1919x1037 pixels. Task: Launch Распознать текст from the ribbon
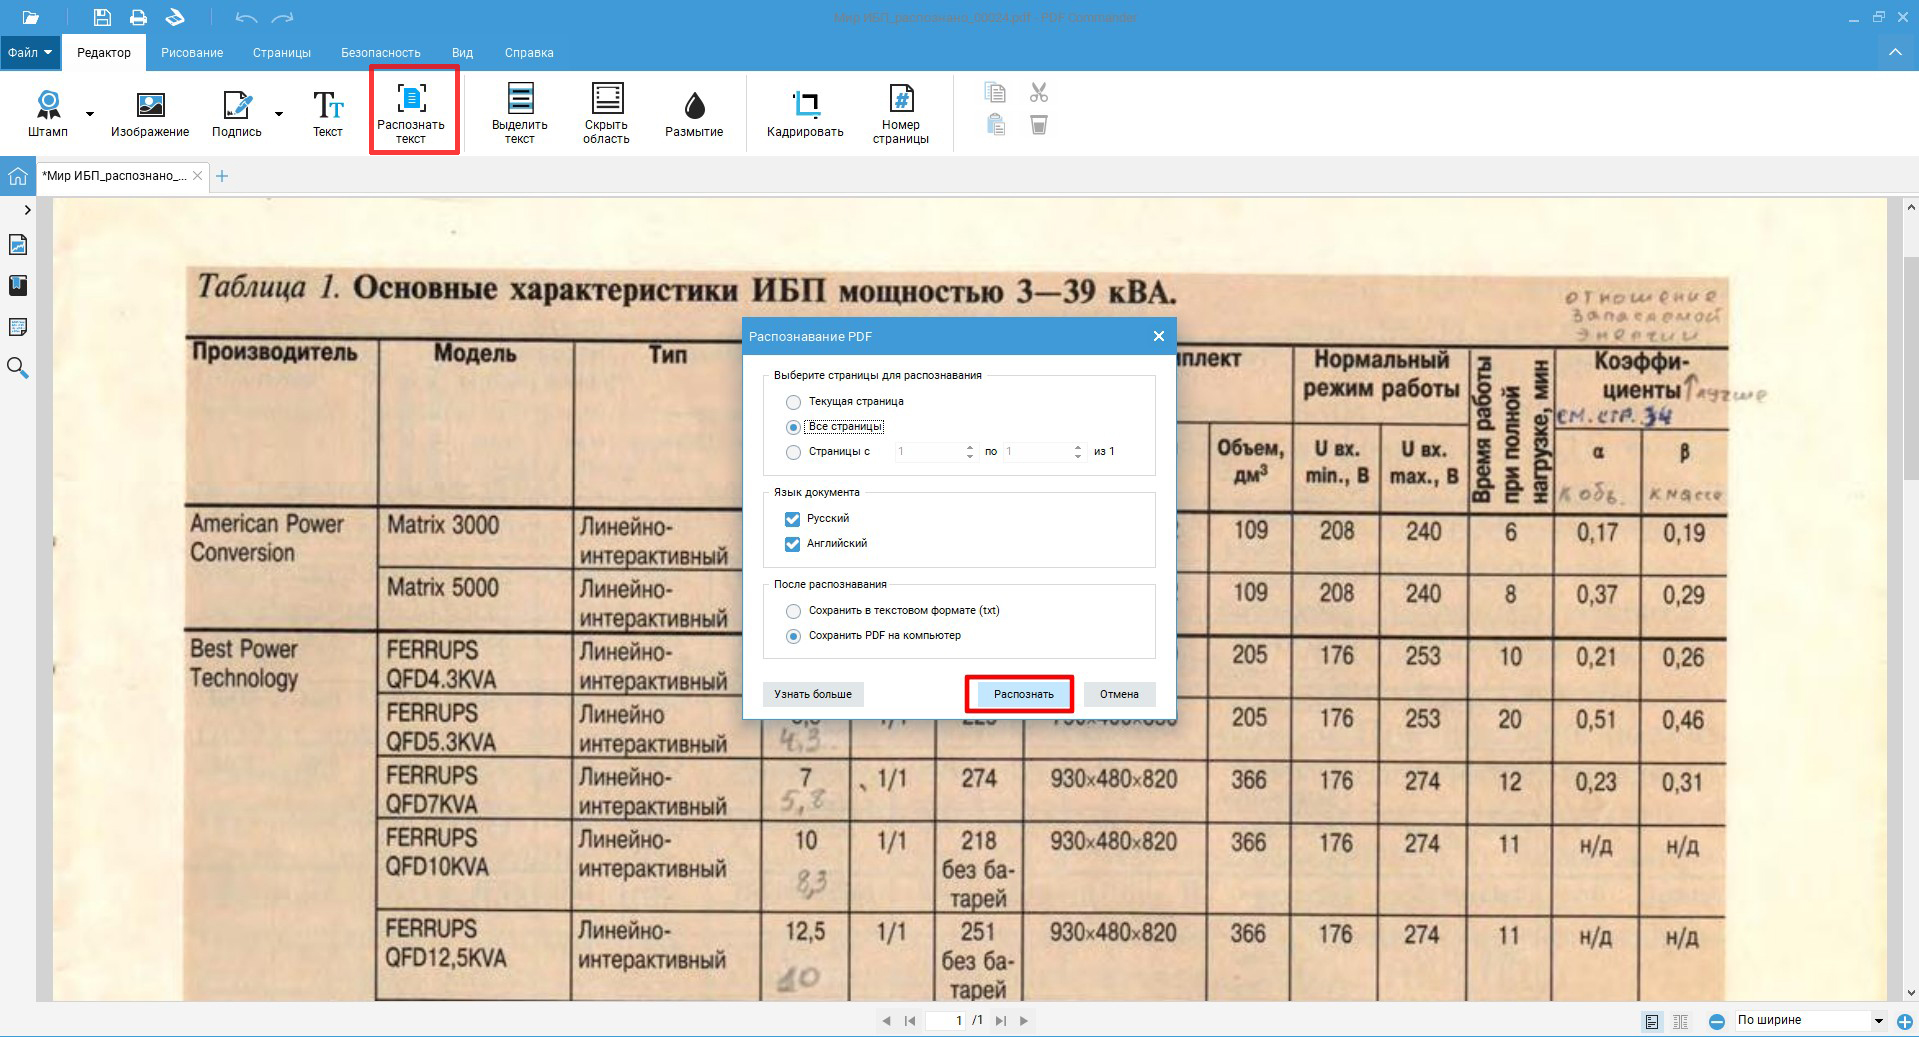pyautogui.click(x=411, y=112)
